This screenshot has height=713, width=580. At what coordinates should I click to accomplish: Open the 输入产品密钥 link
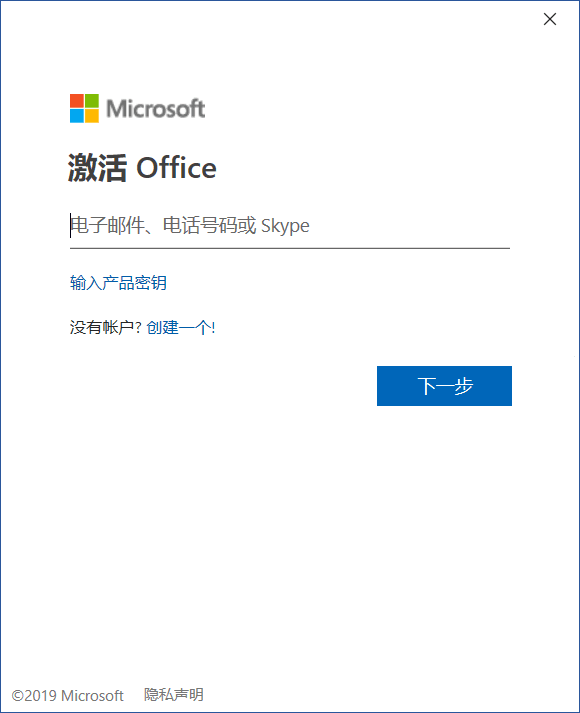[x=118, y=283]
